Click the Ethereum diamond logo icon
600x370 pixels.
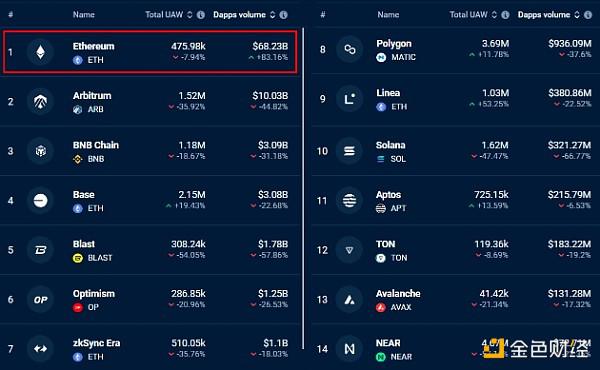[x=40, y=52]
